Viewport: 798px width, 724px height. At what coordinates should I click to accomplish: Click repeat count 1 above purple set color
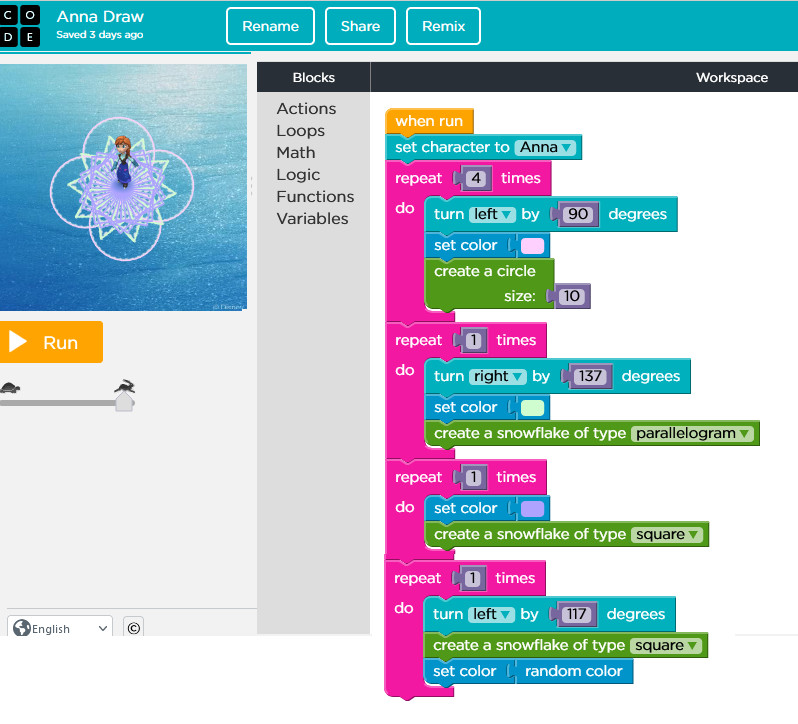[473, 477]
